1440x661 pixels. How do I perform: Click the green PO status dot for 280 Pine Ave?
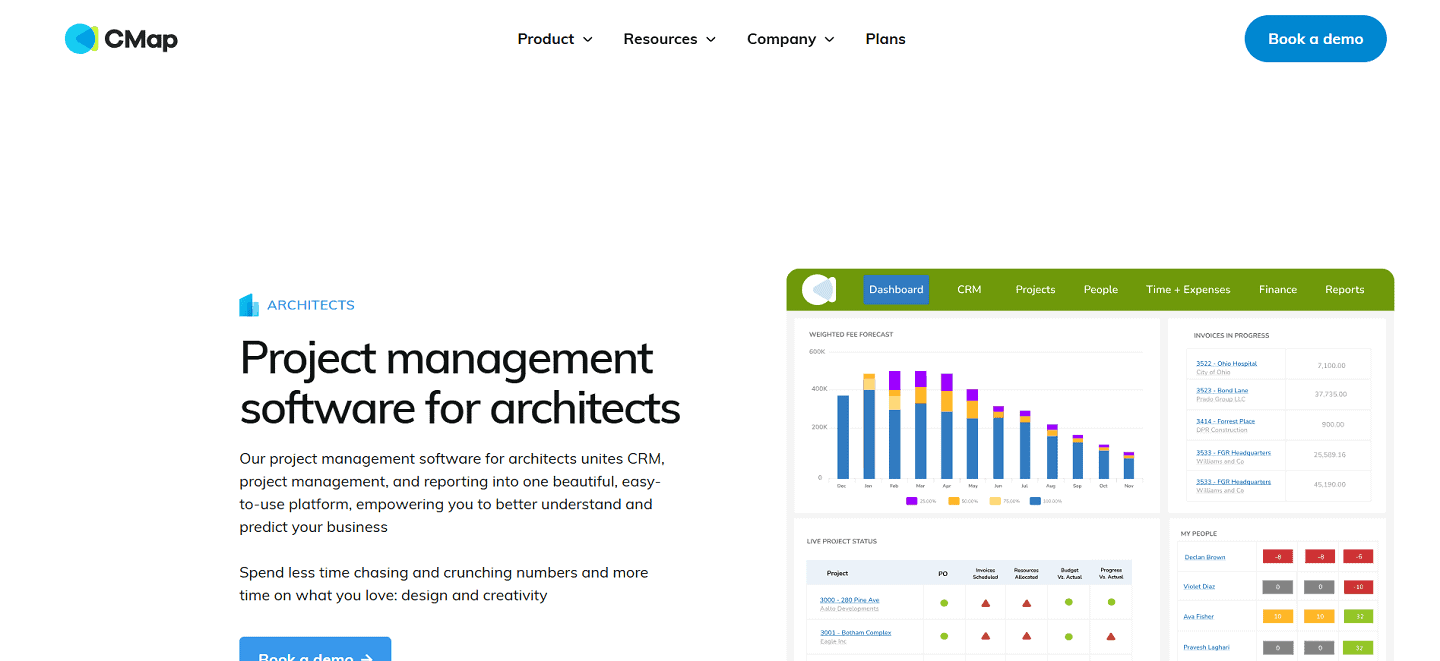click(944, 604)
